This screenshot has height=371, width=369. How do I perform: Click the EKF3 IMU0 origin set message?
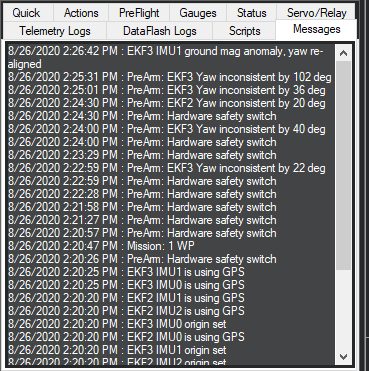click(x=117, y=324)
